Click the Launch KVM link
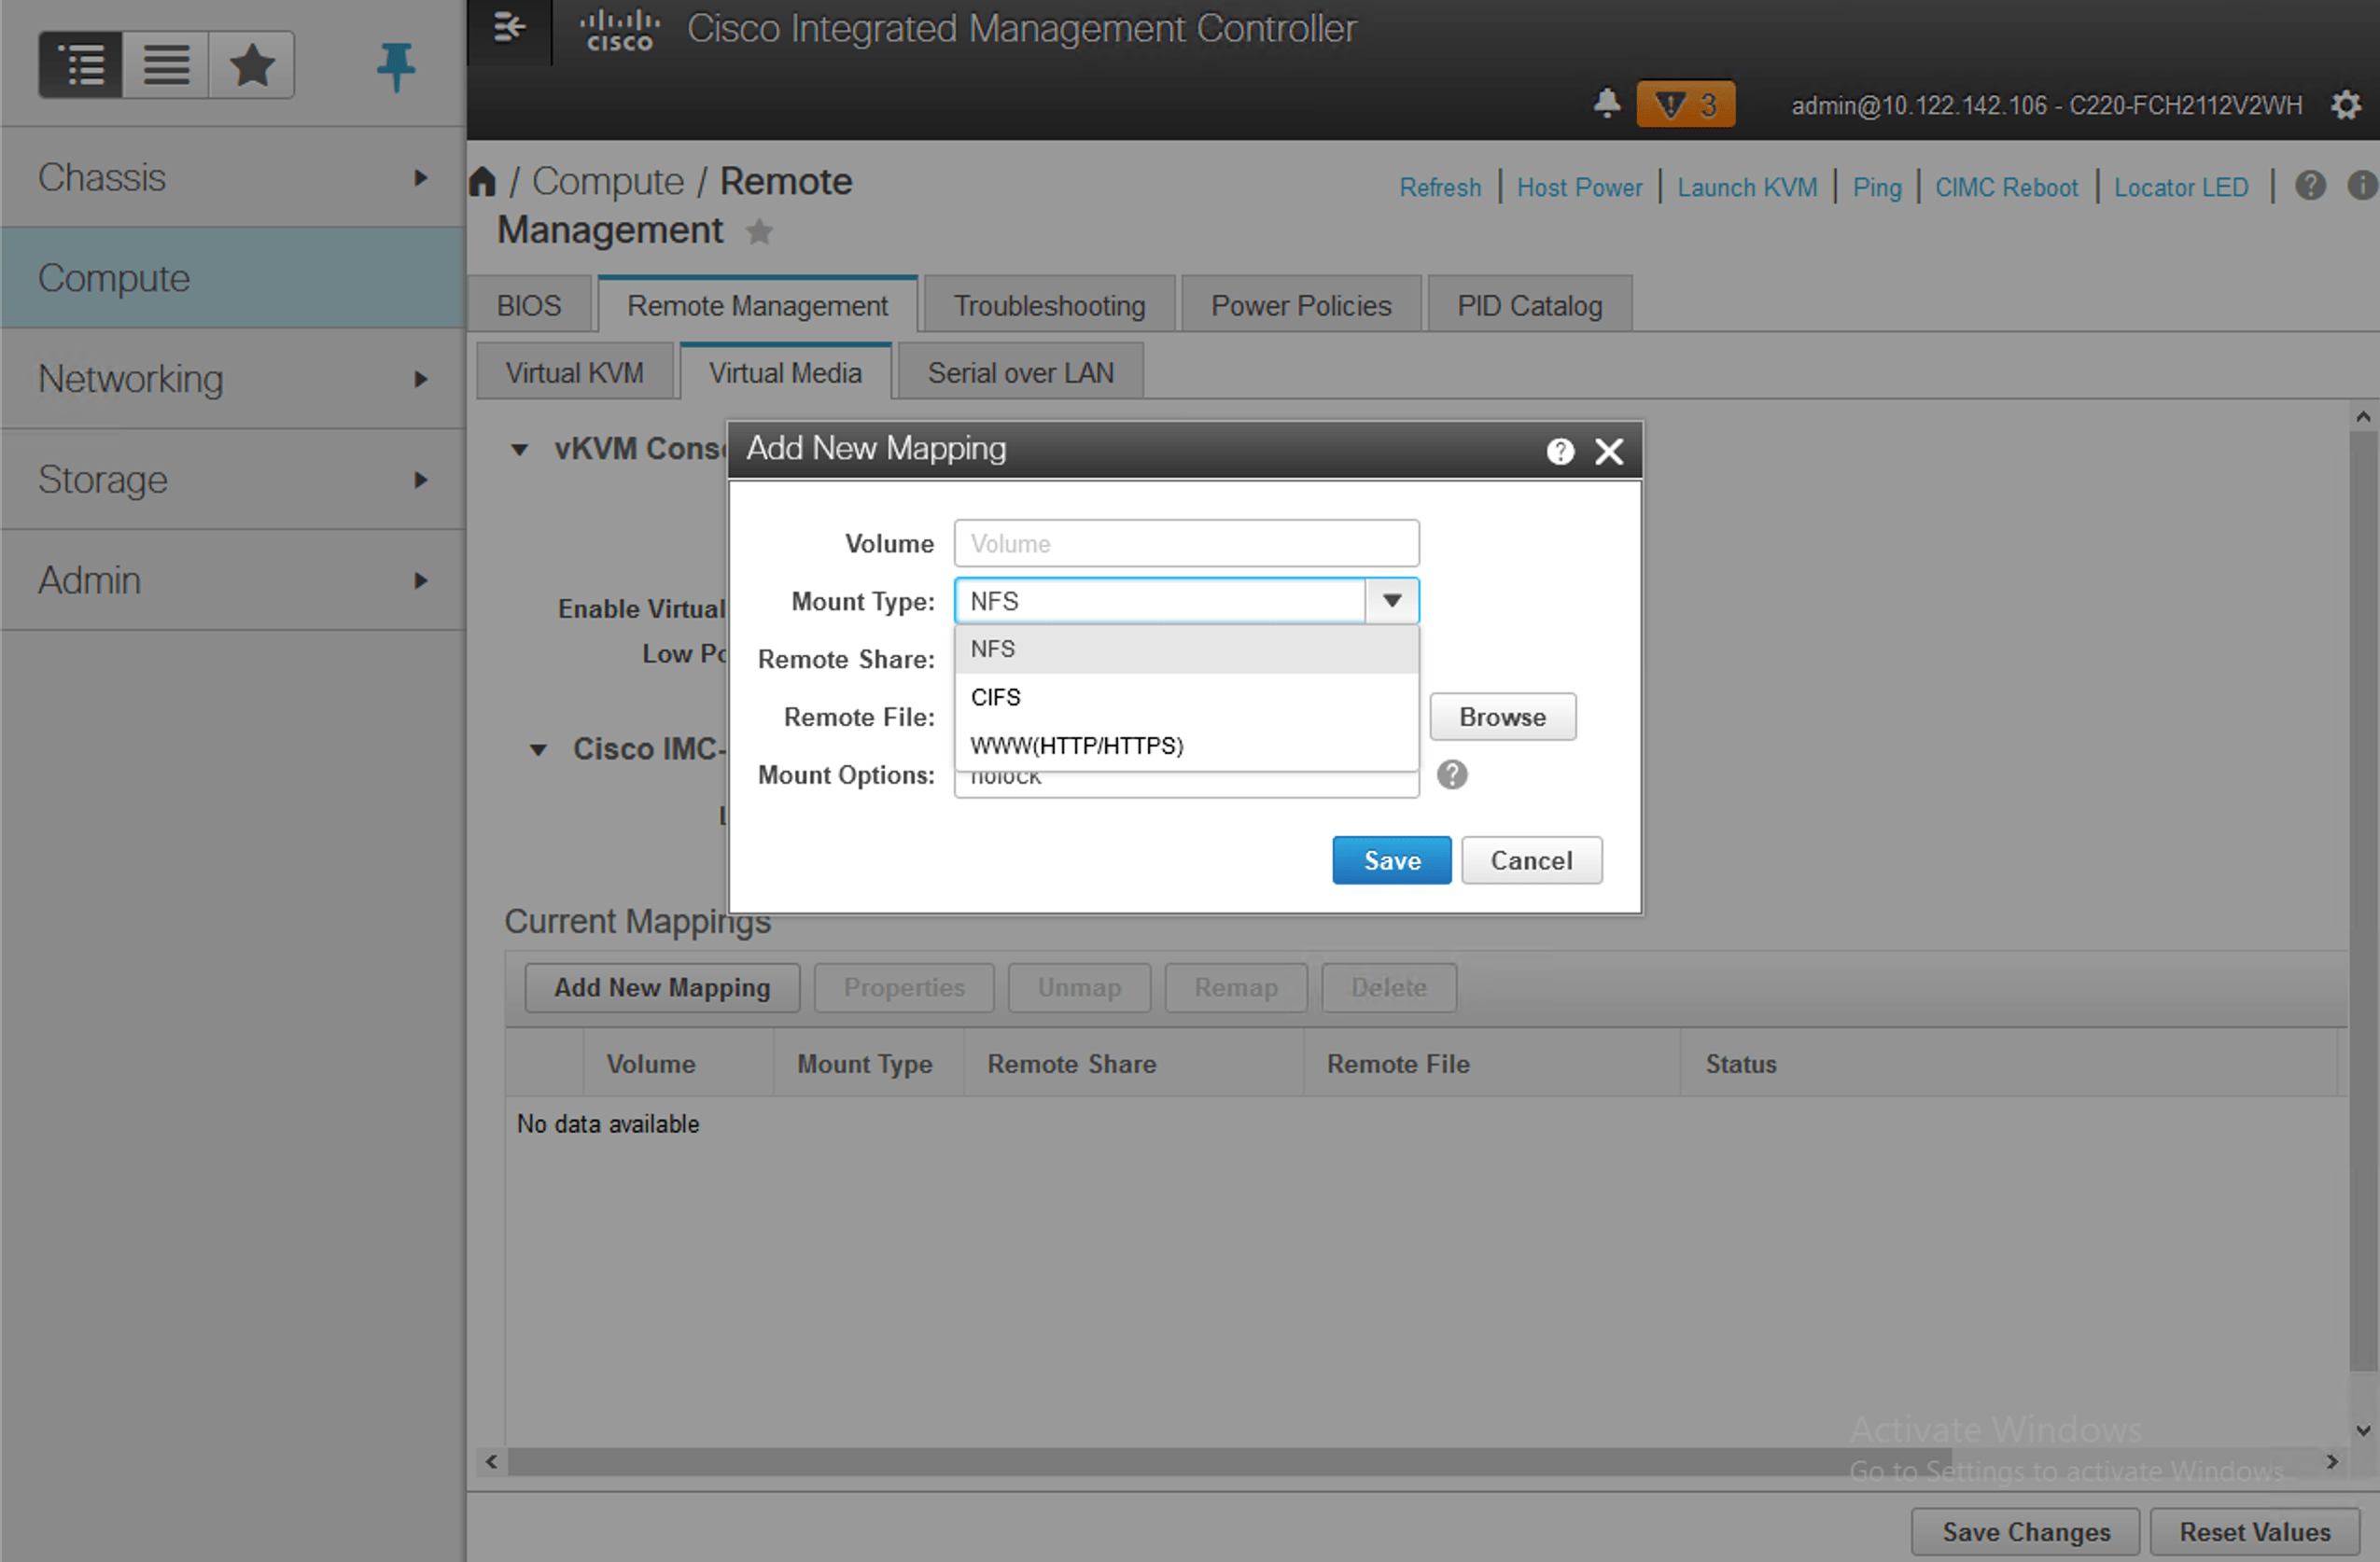Screen dimensions: 2380x1562 (1747, 187)
